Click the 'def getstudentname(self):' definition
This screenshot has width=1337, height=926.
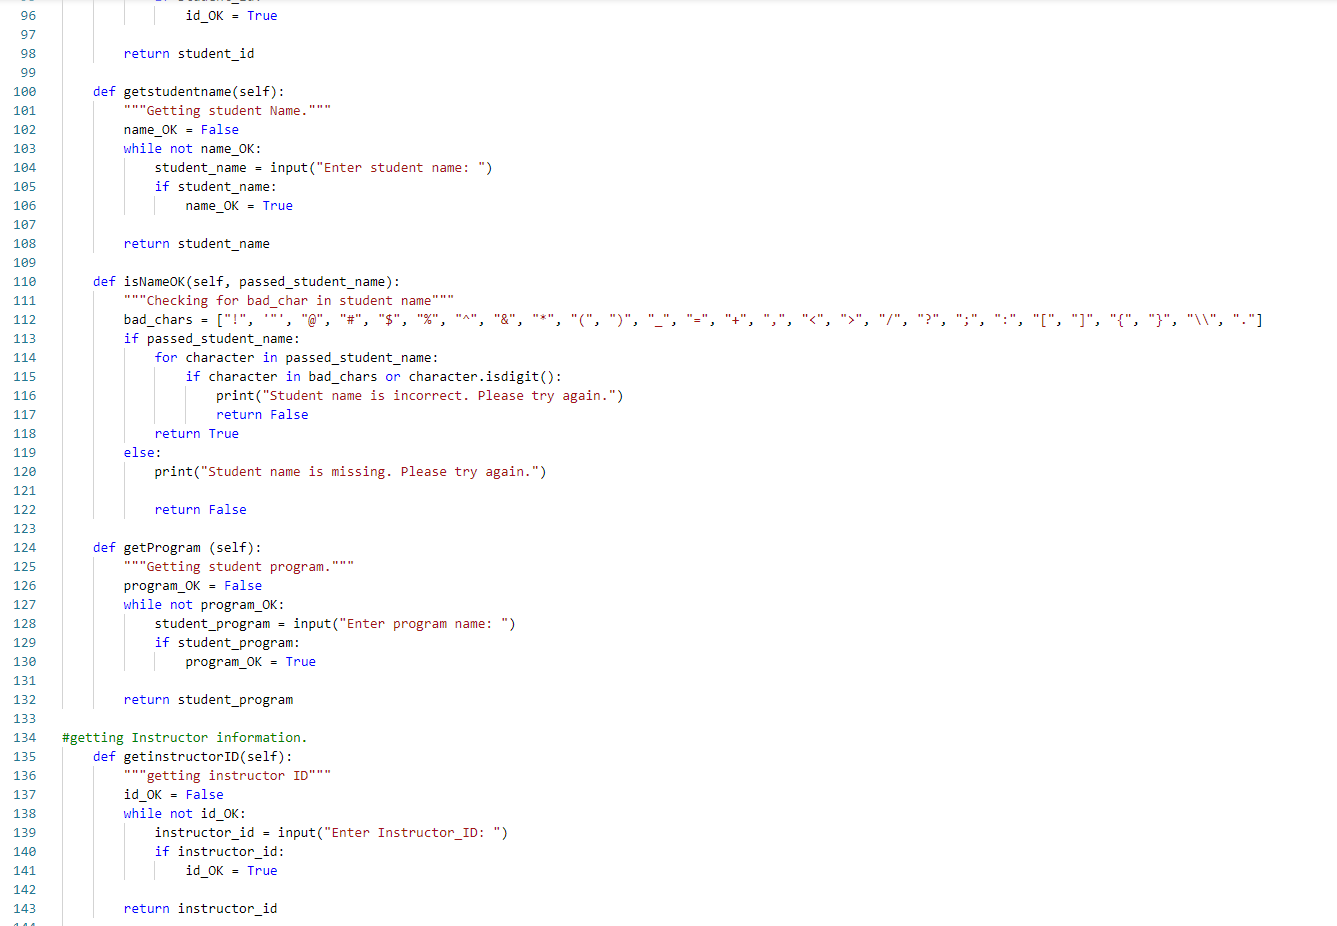[189, 92]
